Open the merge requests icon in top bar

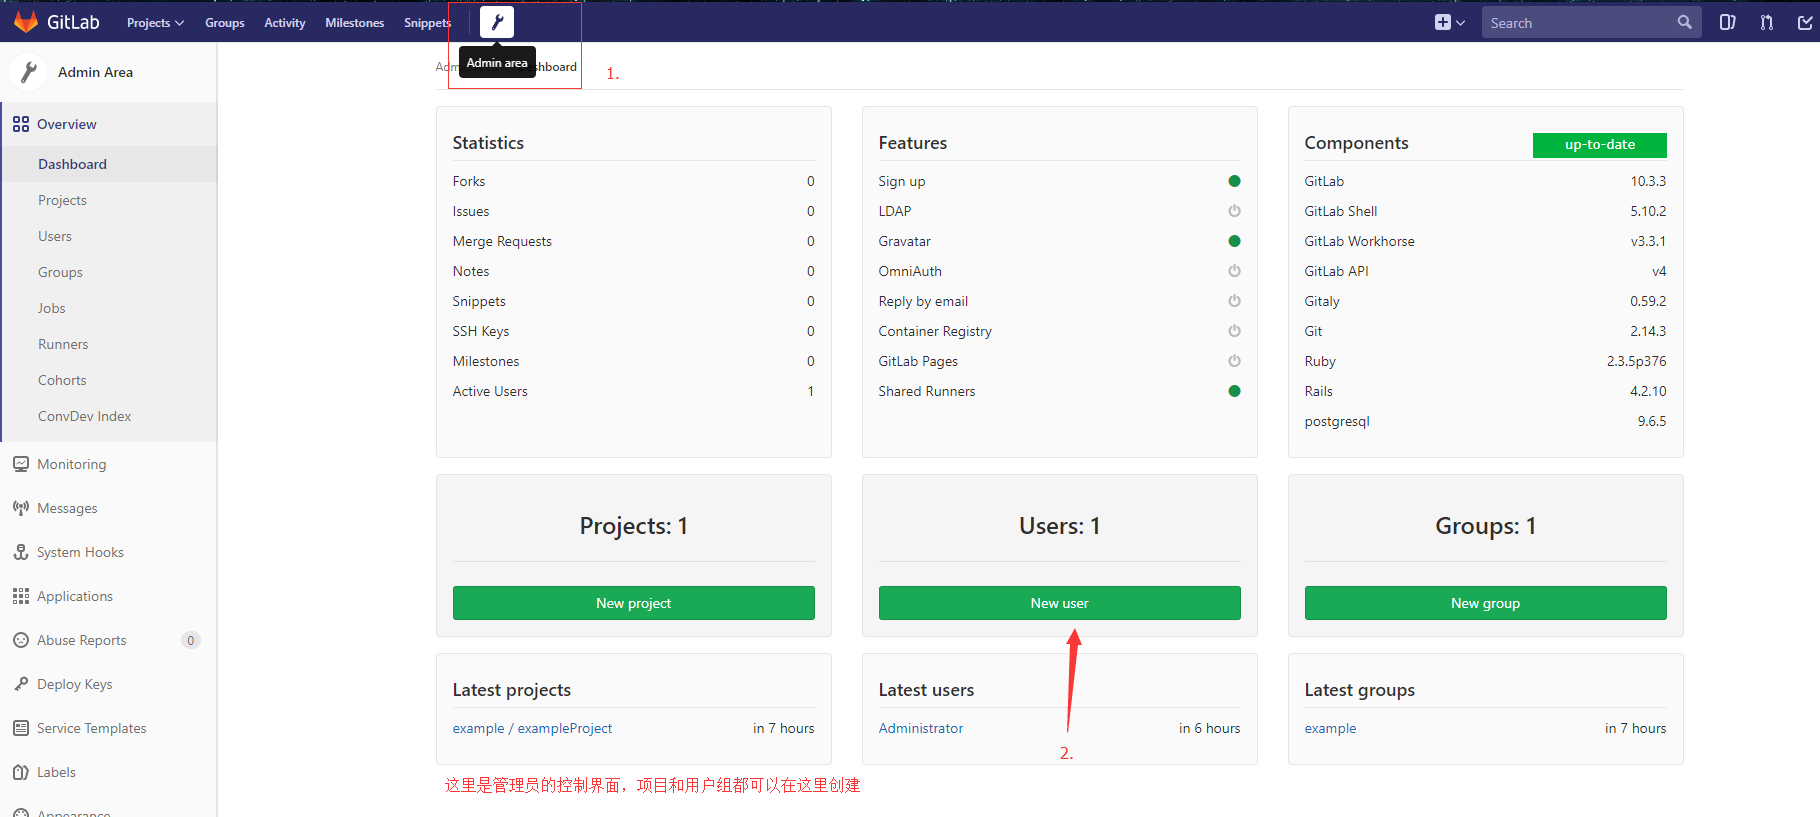point(1767,22)
